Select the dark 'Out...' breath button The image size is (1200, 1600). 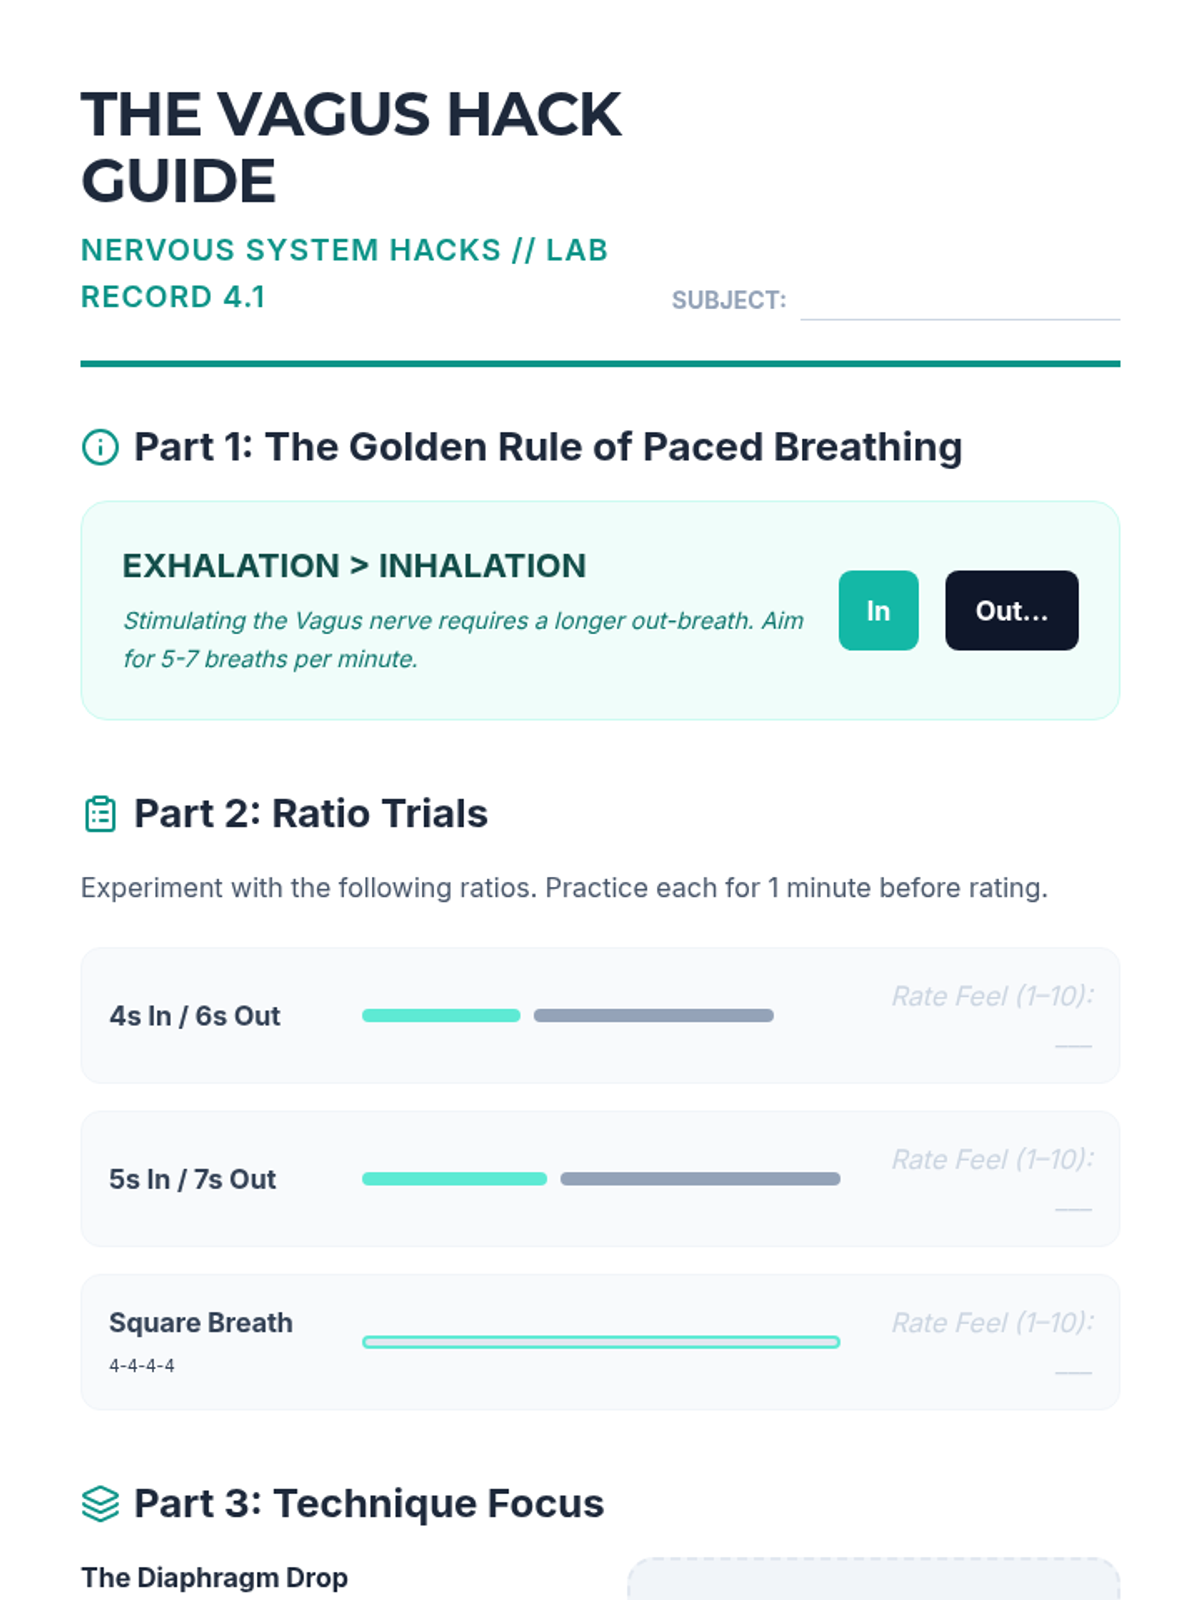coord(1012,610)
